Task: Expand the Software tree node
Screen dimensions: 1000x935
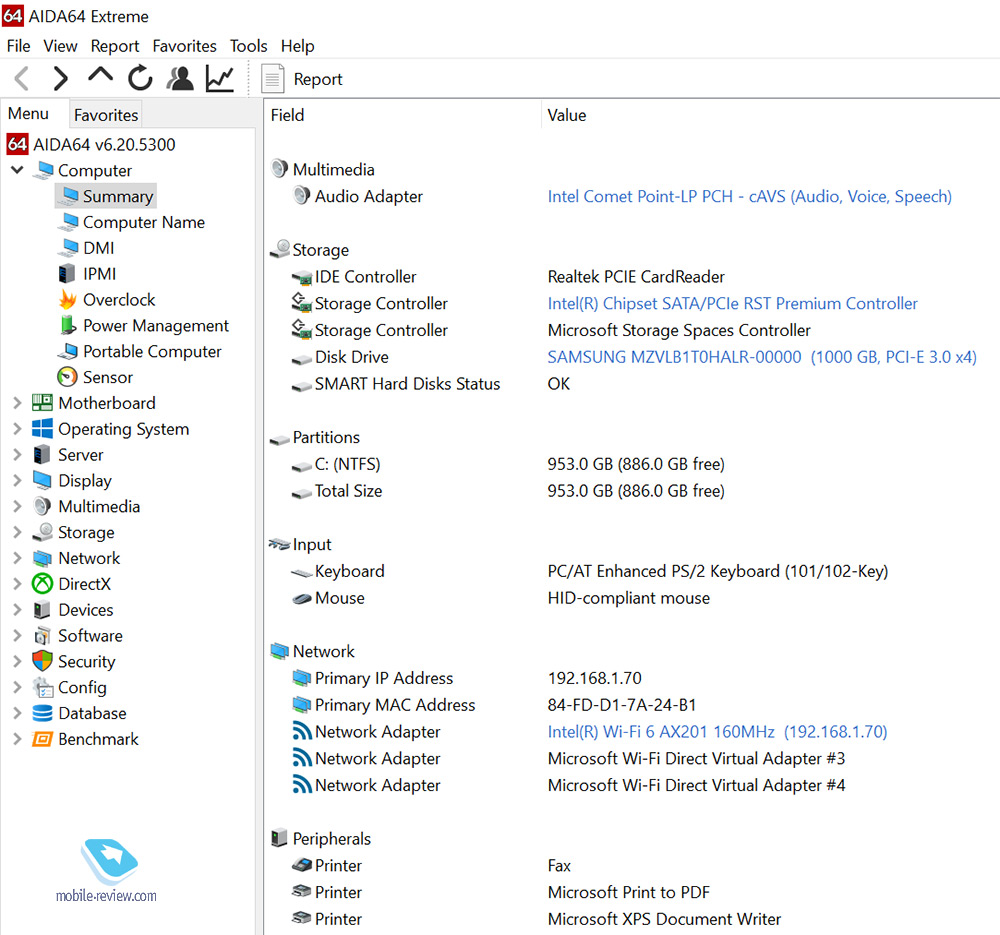Action: coord(17,636)
